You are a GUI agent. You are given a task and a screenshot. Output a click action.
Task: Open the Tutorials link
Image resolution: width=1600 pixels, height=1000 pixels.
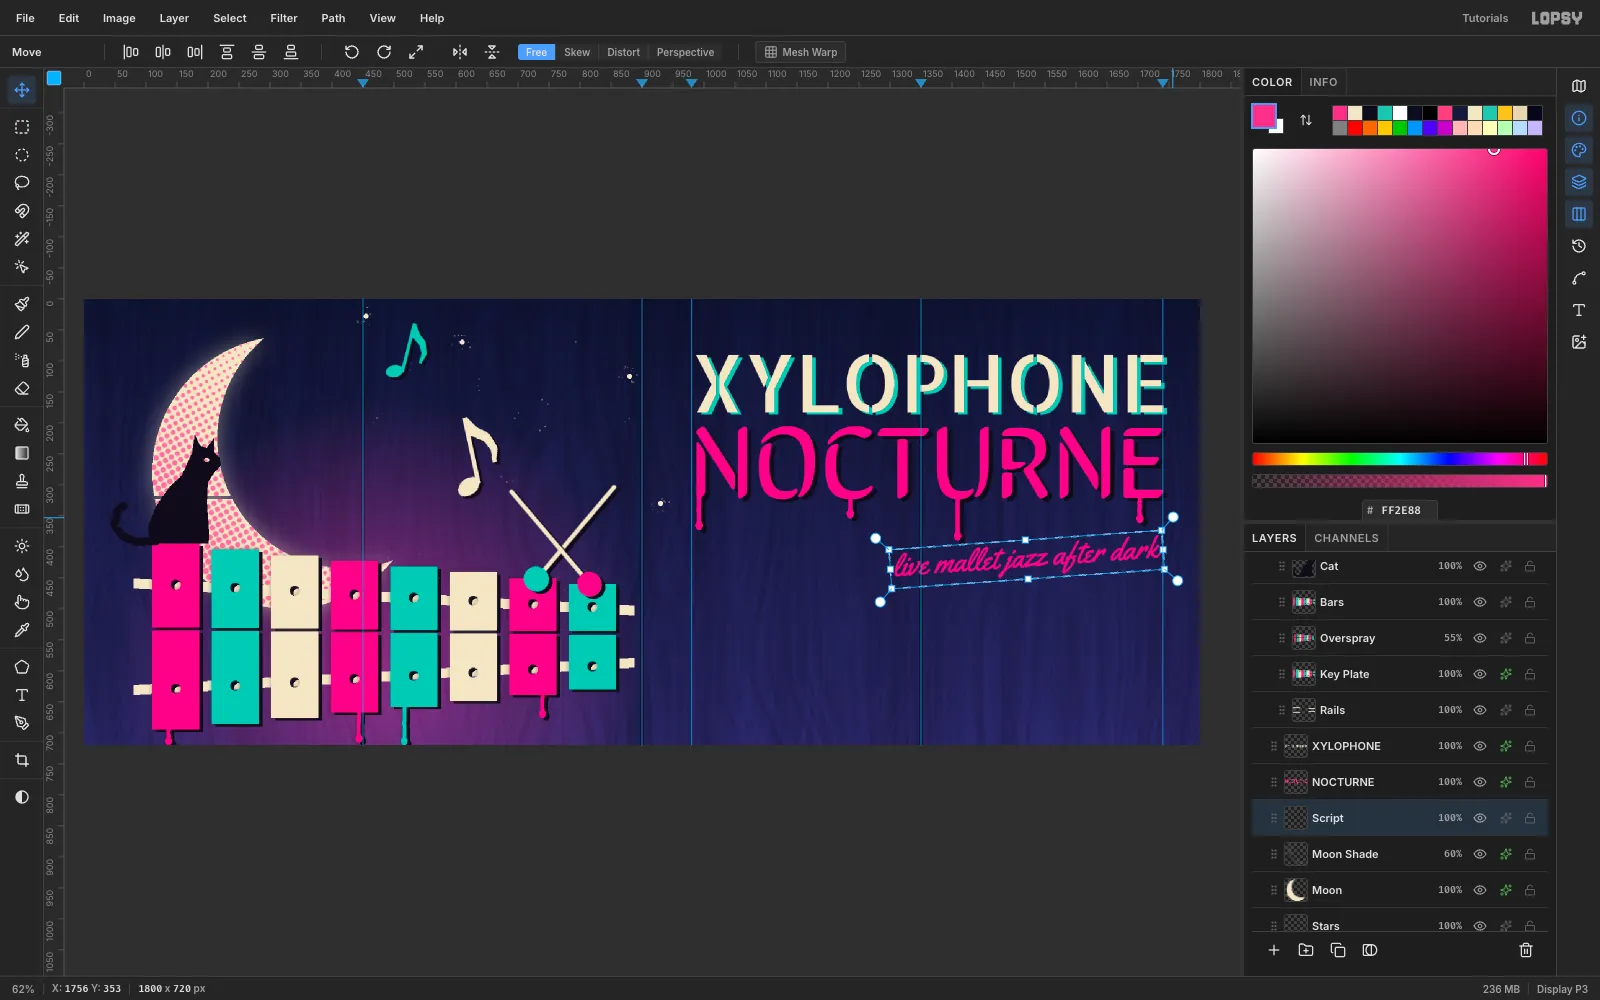pos(1485,18)
